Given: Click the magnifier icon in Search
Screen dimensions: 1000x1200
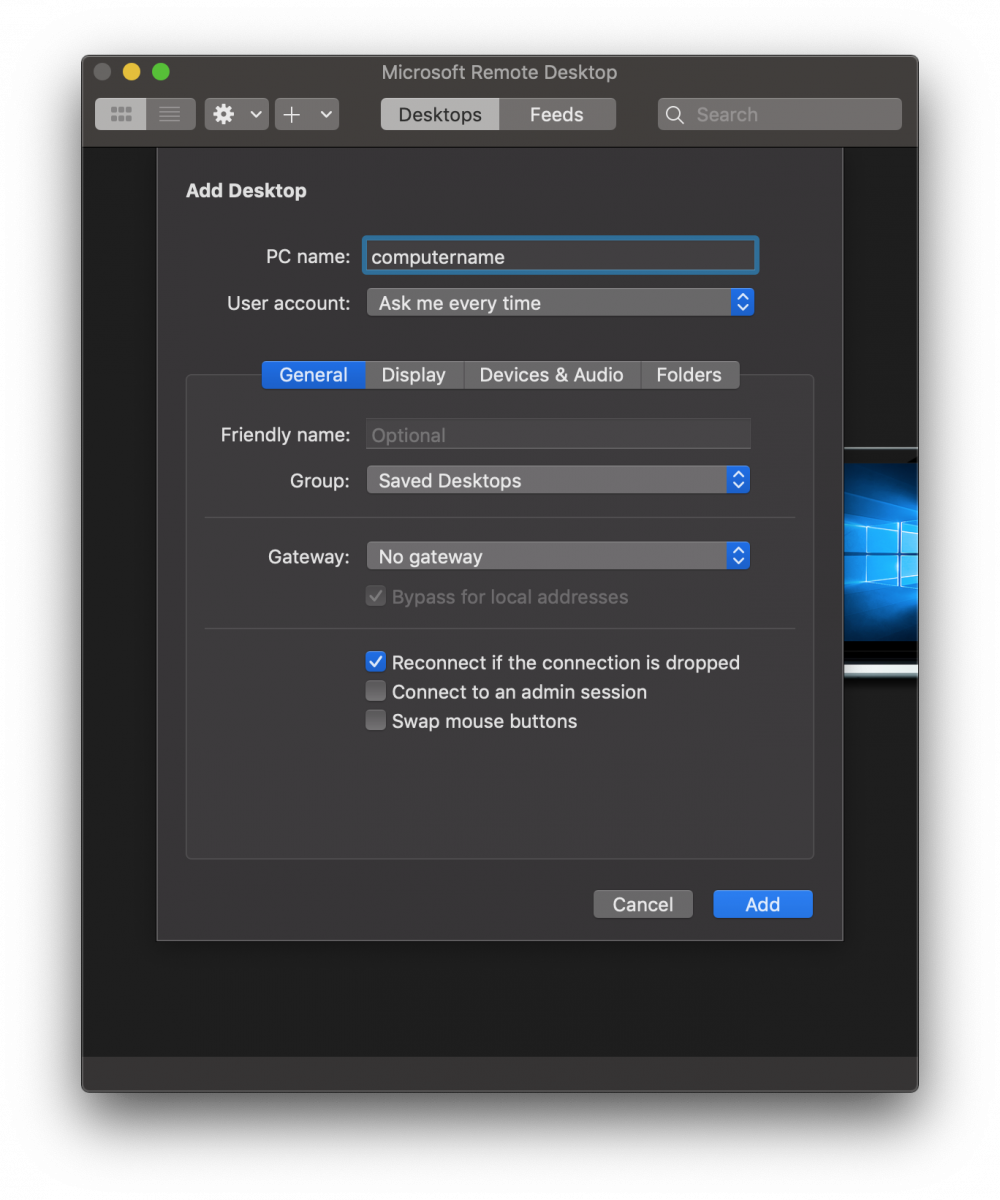Looking at the screenshot, I should click(x=675, y=115).
